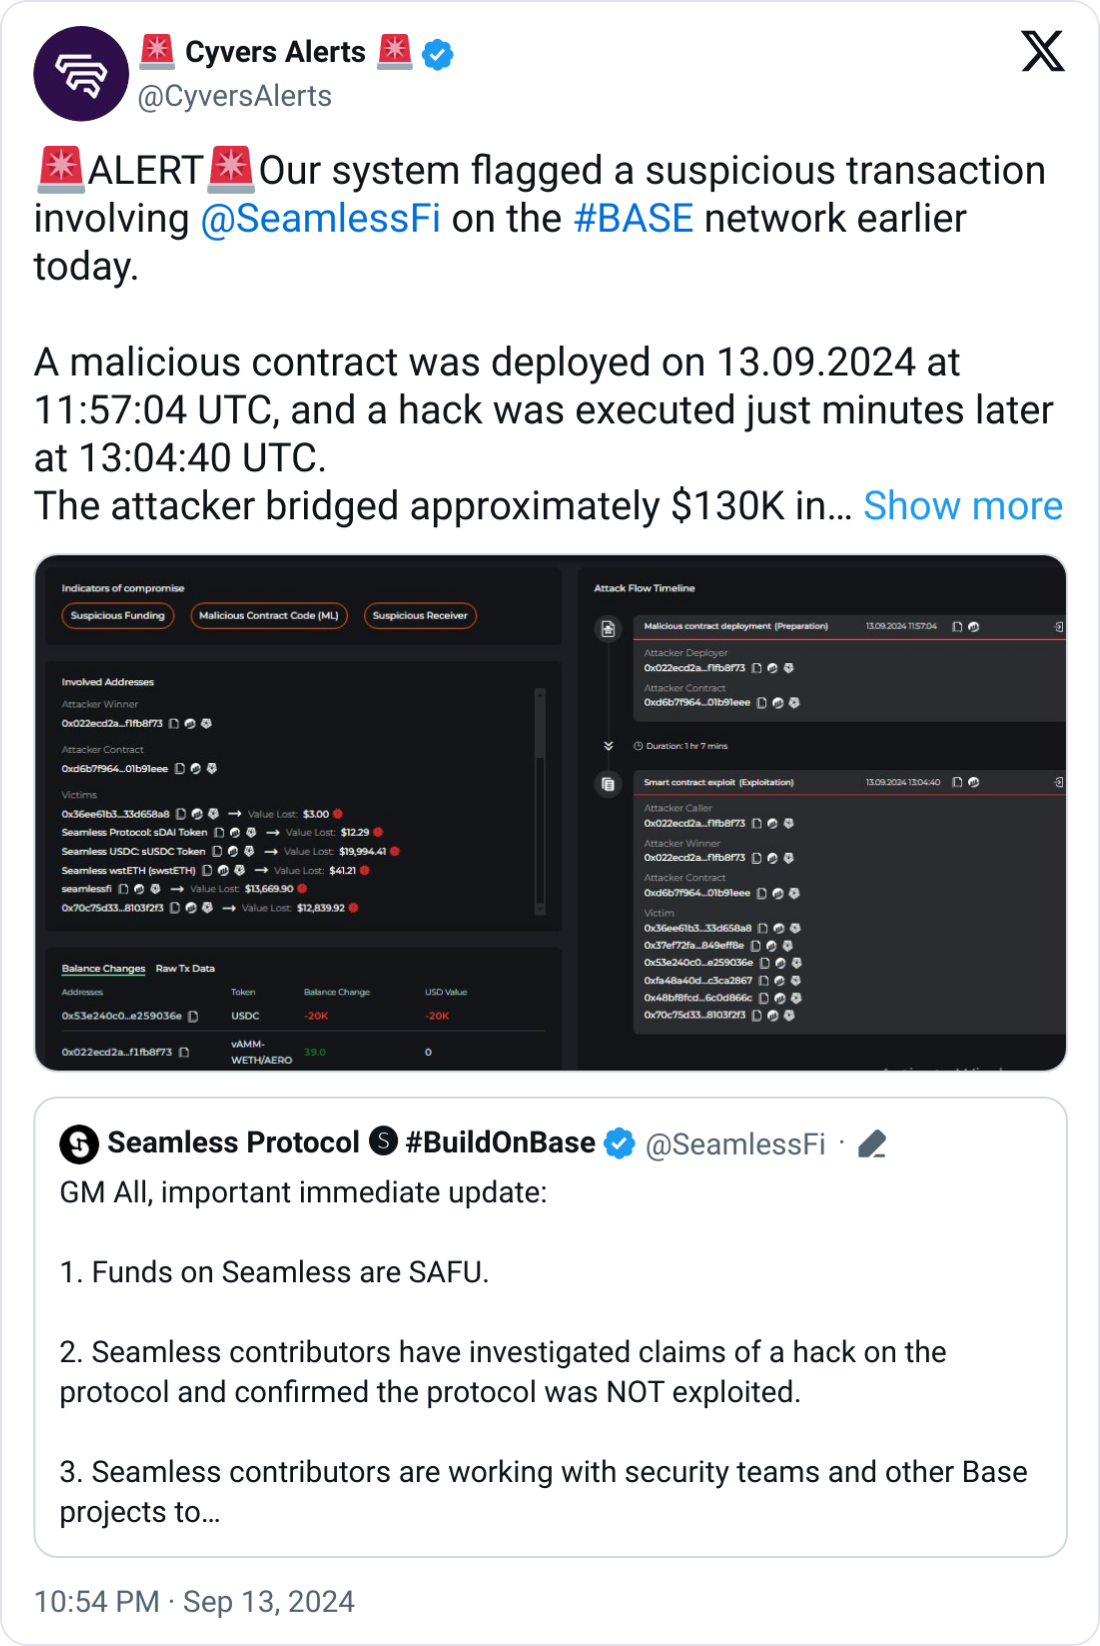Open the #BASE hashtag link
The image size is (1100, 1646).
coord(633,218)
